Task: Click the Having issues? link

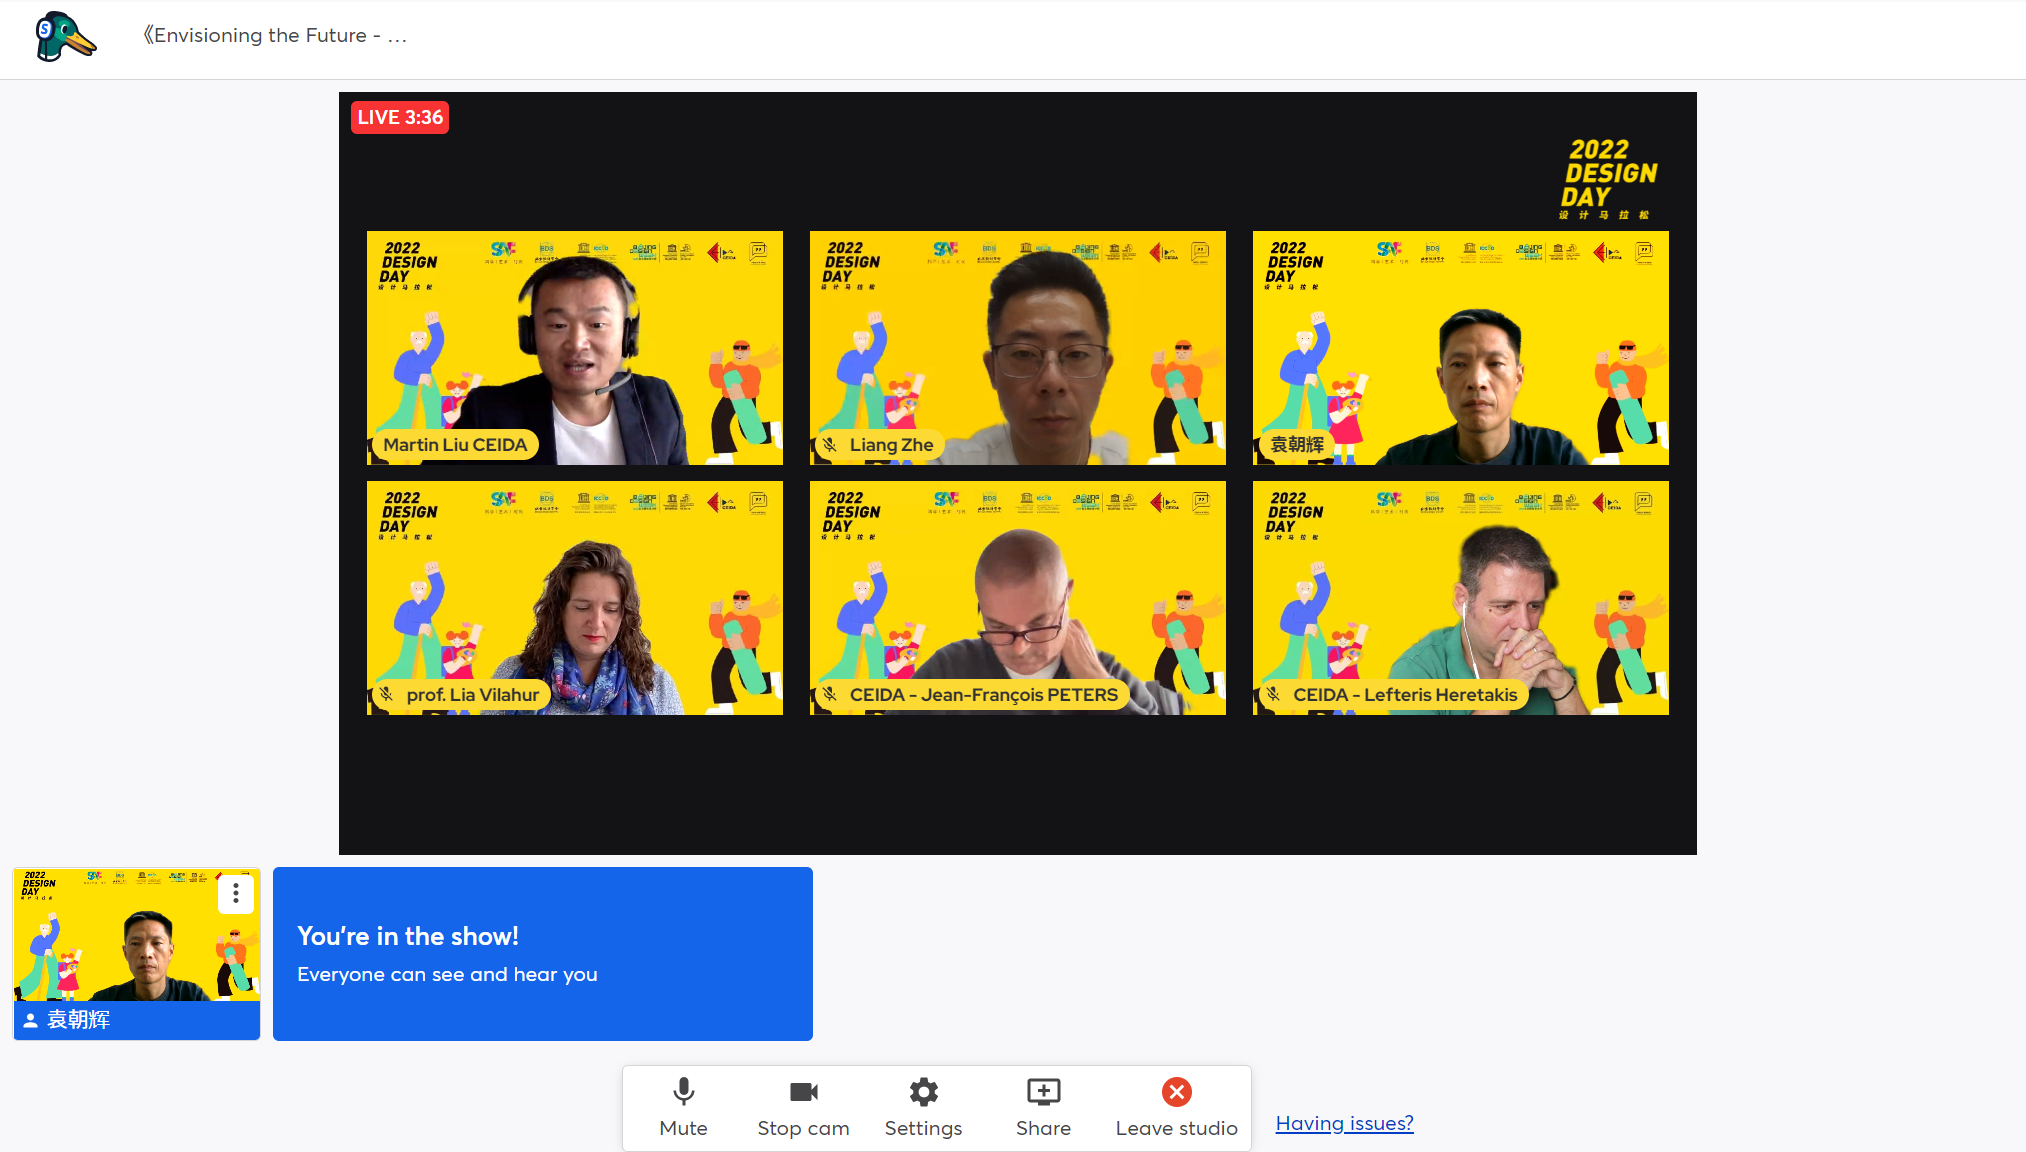Action: coord(1344,1123)
